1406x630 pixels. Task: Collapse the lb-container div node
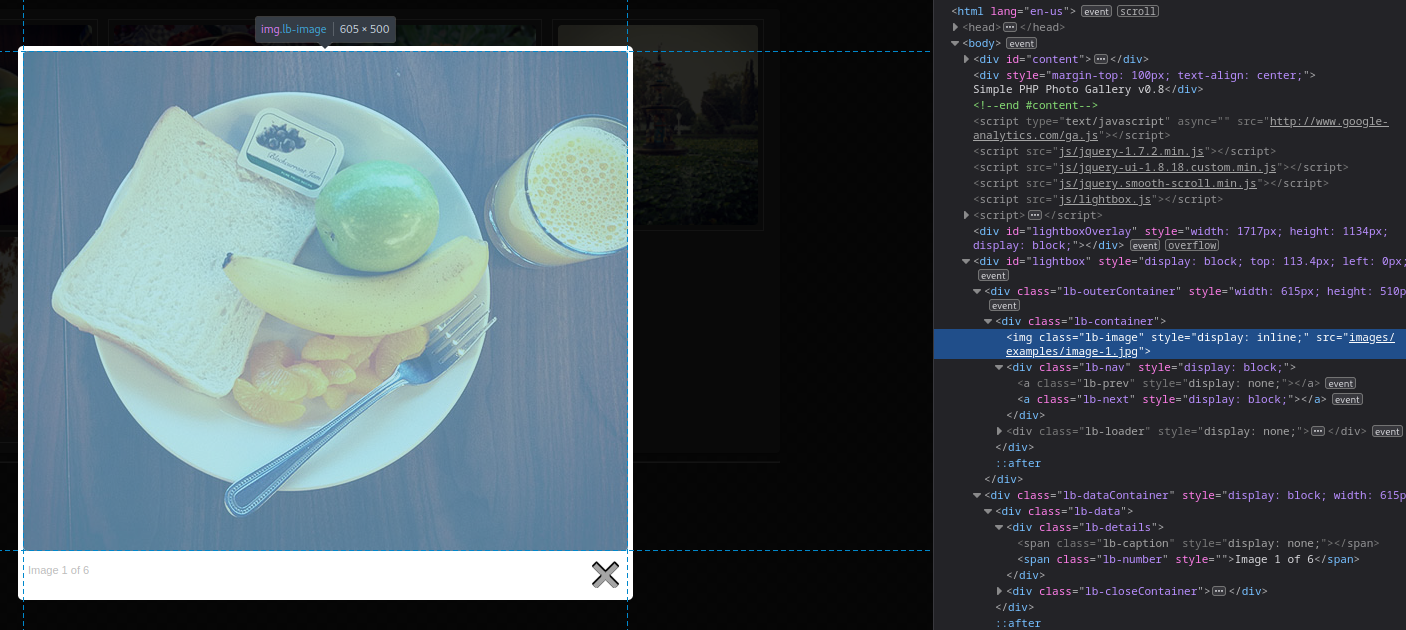tap(989, 321)
